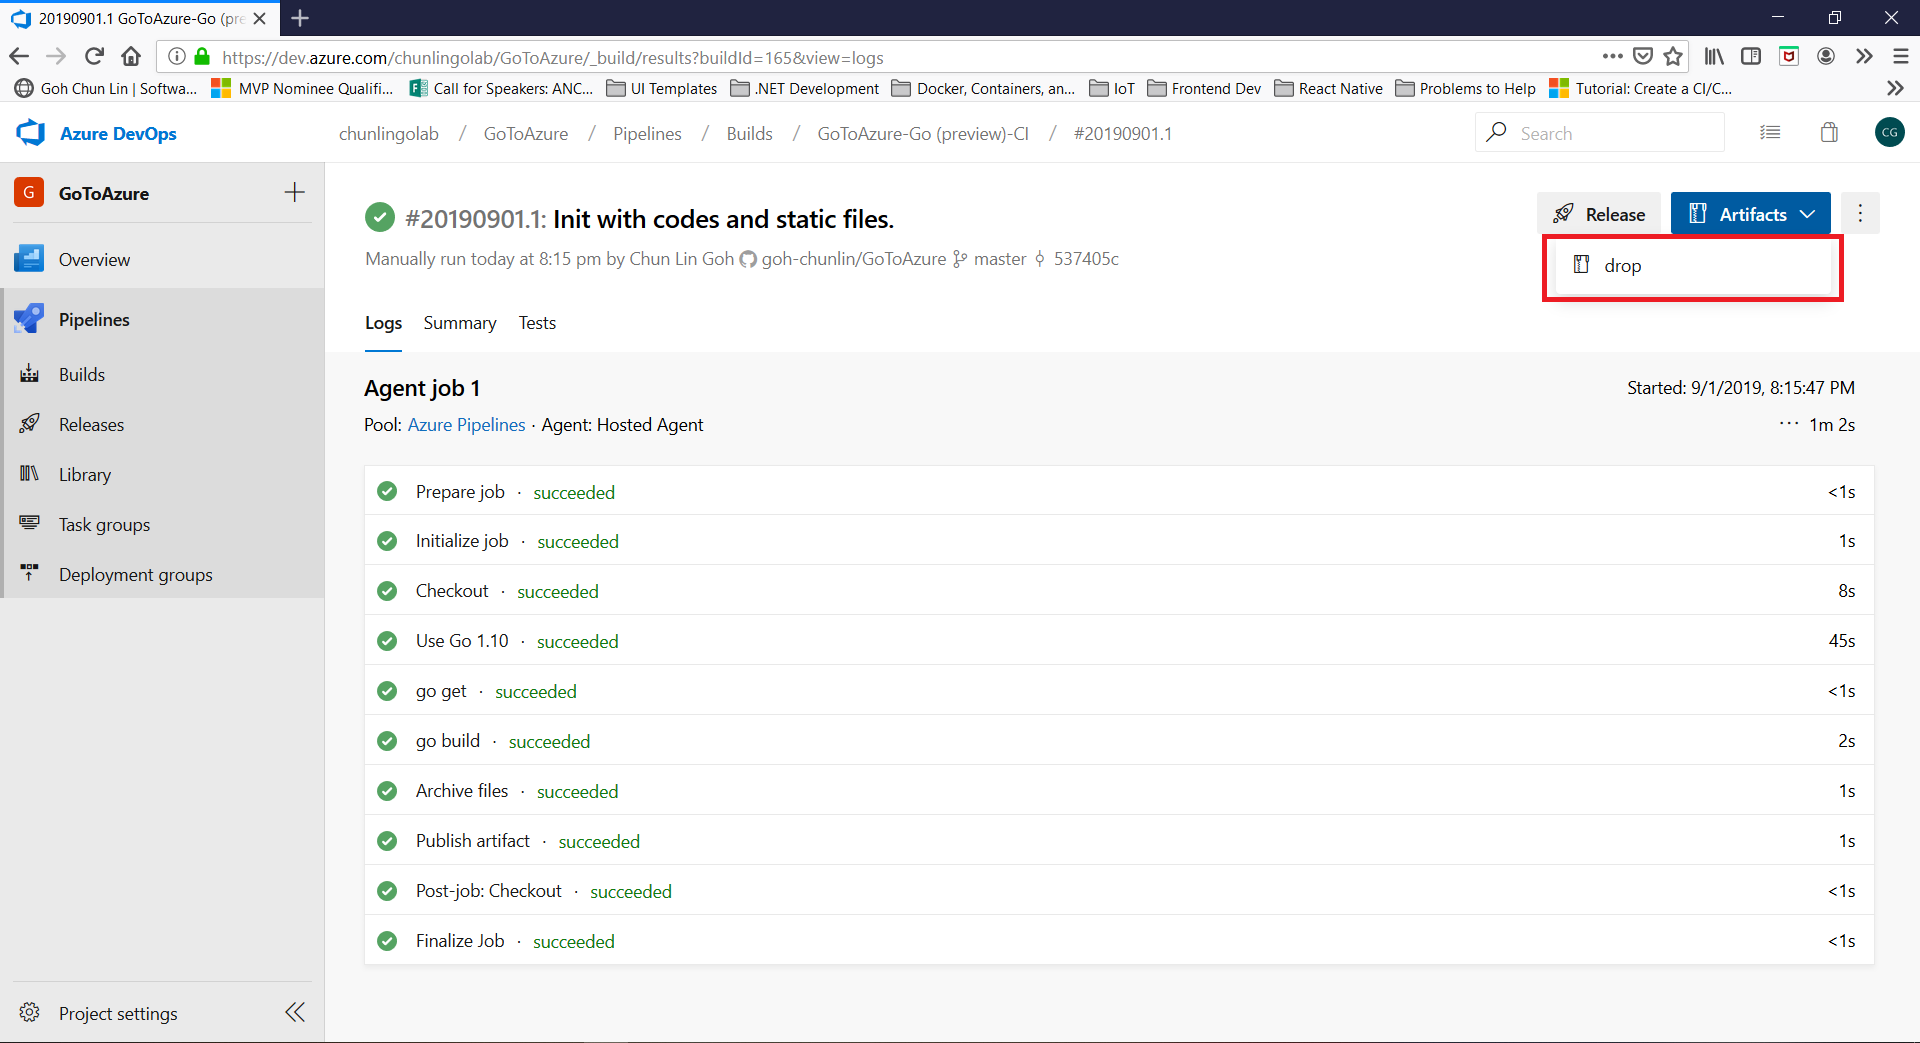The width and height of the screenshot is (1920, 1043).
Task: Click the plus icon next to GoToAzure
Action: [x=294, y=192]
